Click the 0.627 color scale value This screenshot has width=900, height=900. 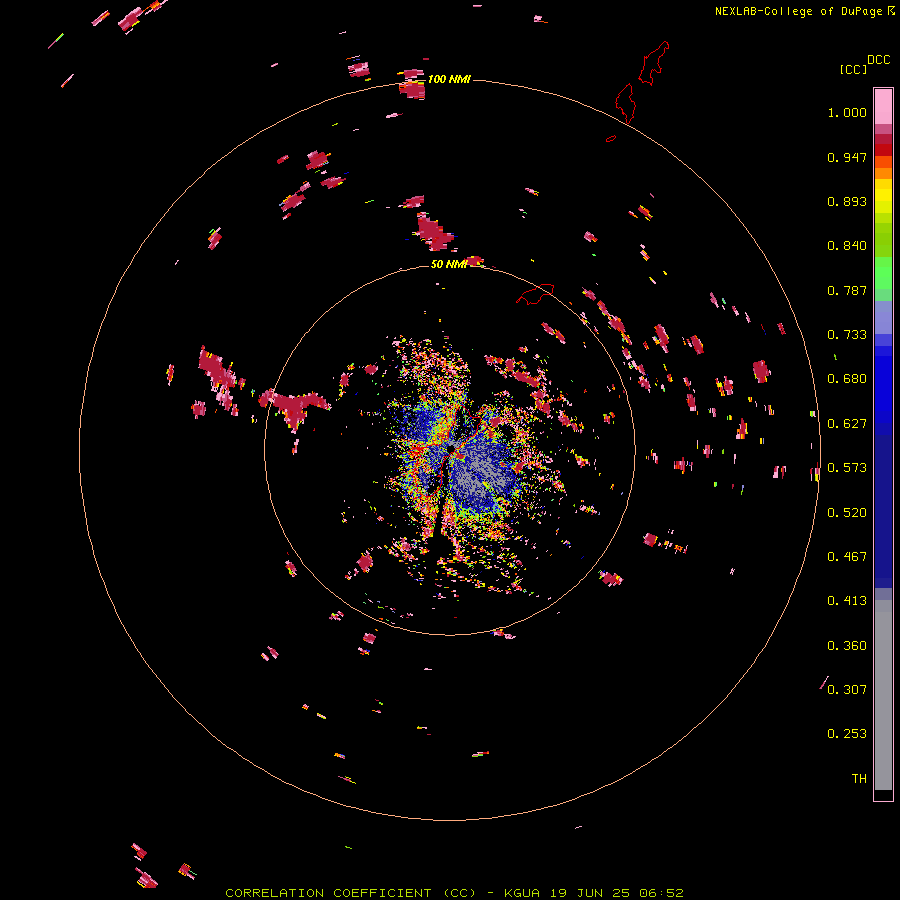pos(847,424)
